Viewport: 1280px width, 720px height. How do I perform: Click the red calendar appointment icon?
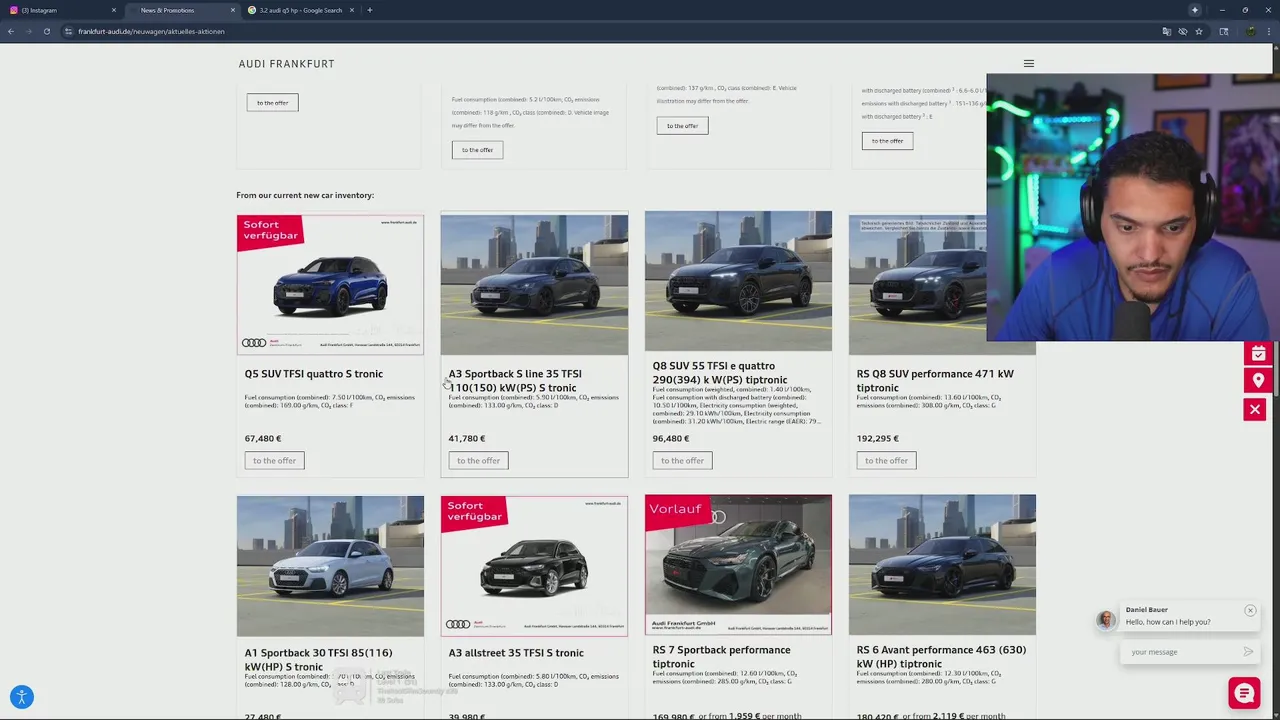click(x=1258, y=353)
